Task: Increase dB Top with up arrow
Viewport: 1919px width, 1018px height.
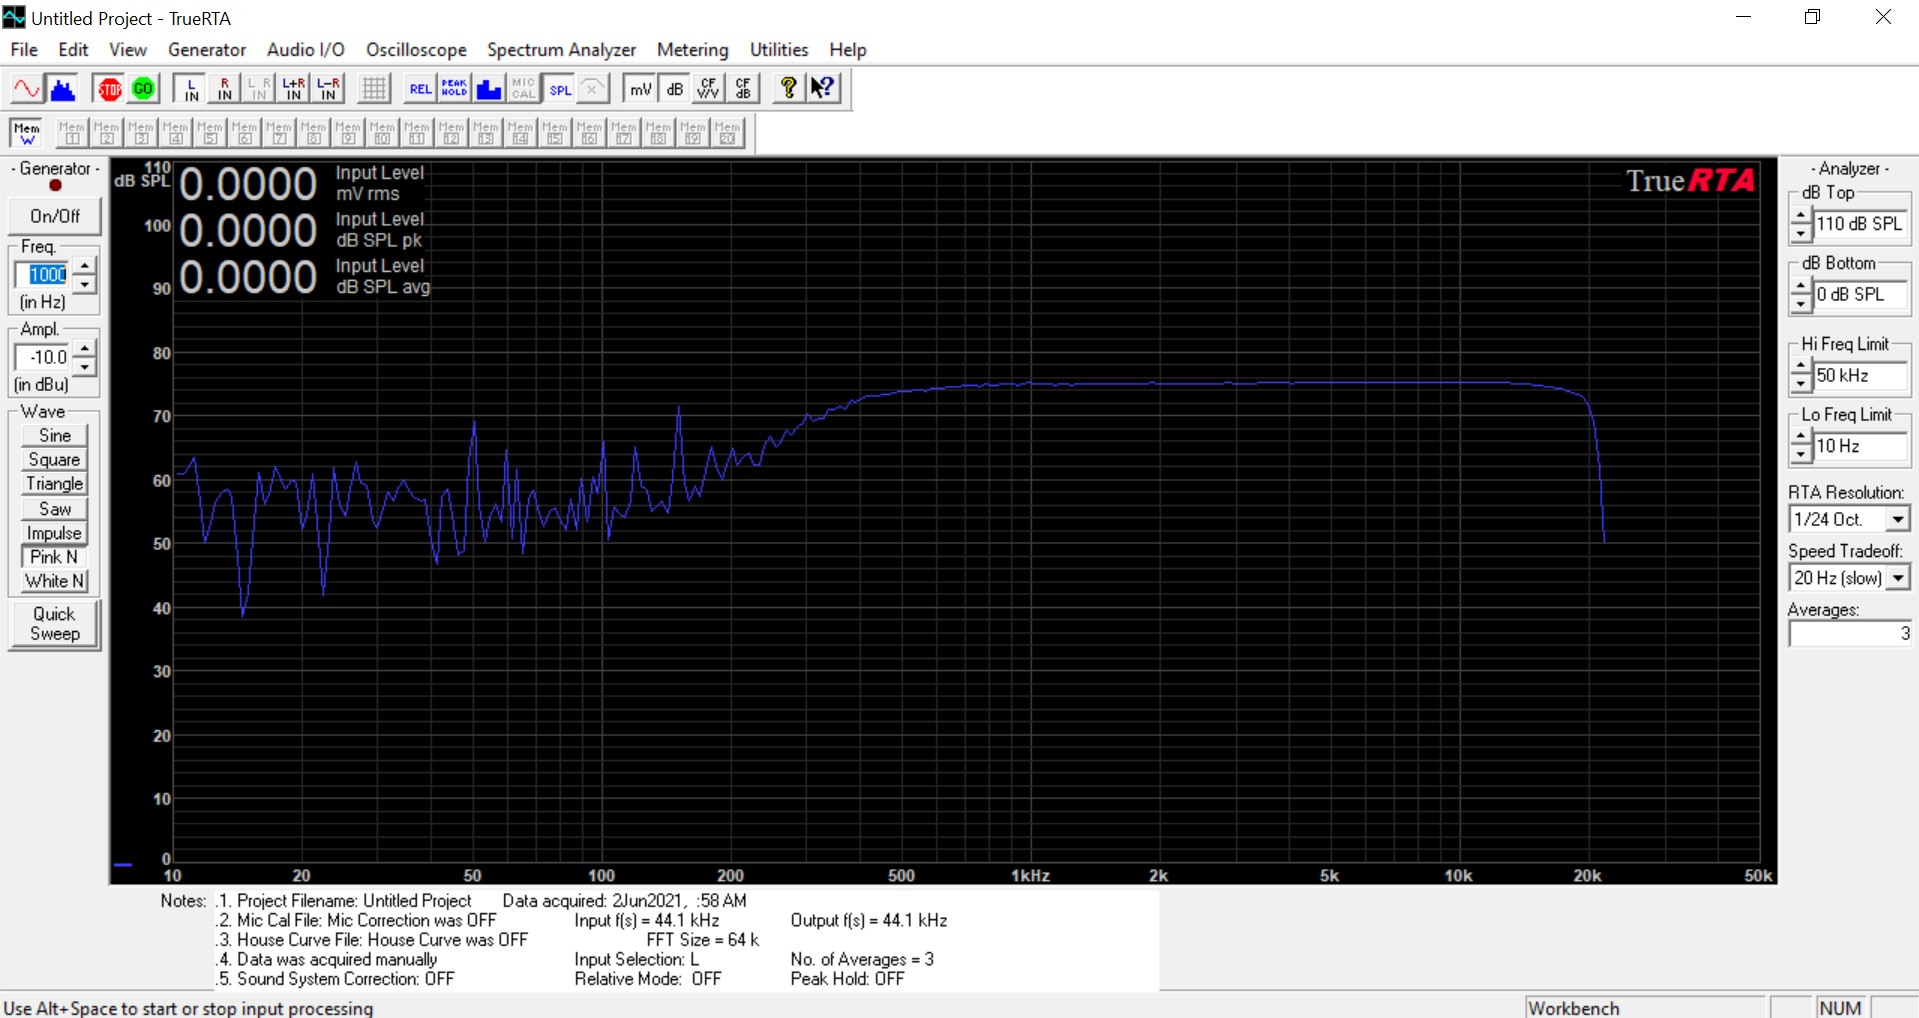Action: pos(1801,216)
